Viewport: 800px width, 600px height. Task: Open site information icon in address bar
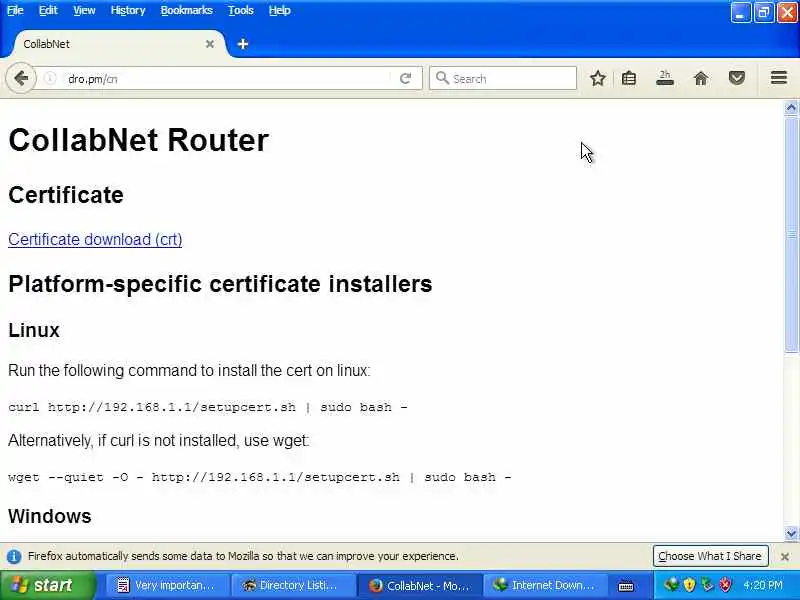[x=50, y=79]
